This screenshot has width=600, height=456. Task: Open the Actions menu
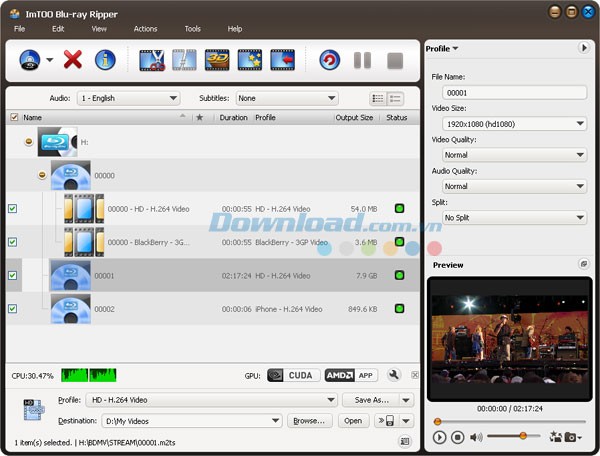pos(145,29)
